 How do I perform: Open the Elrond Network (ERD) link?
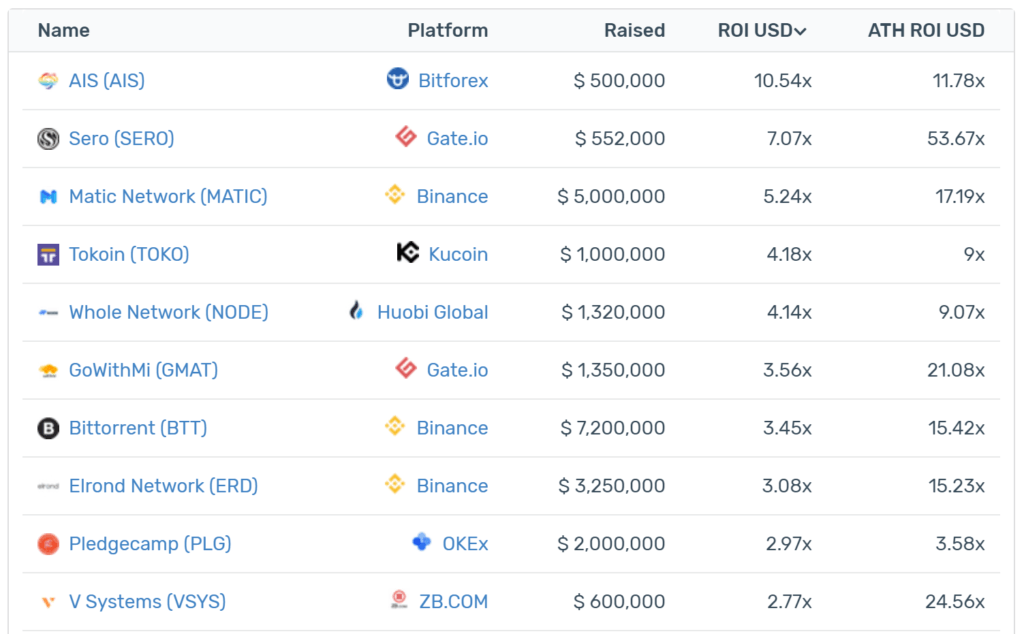click(163, 486)
